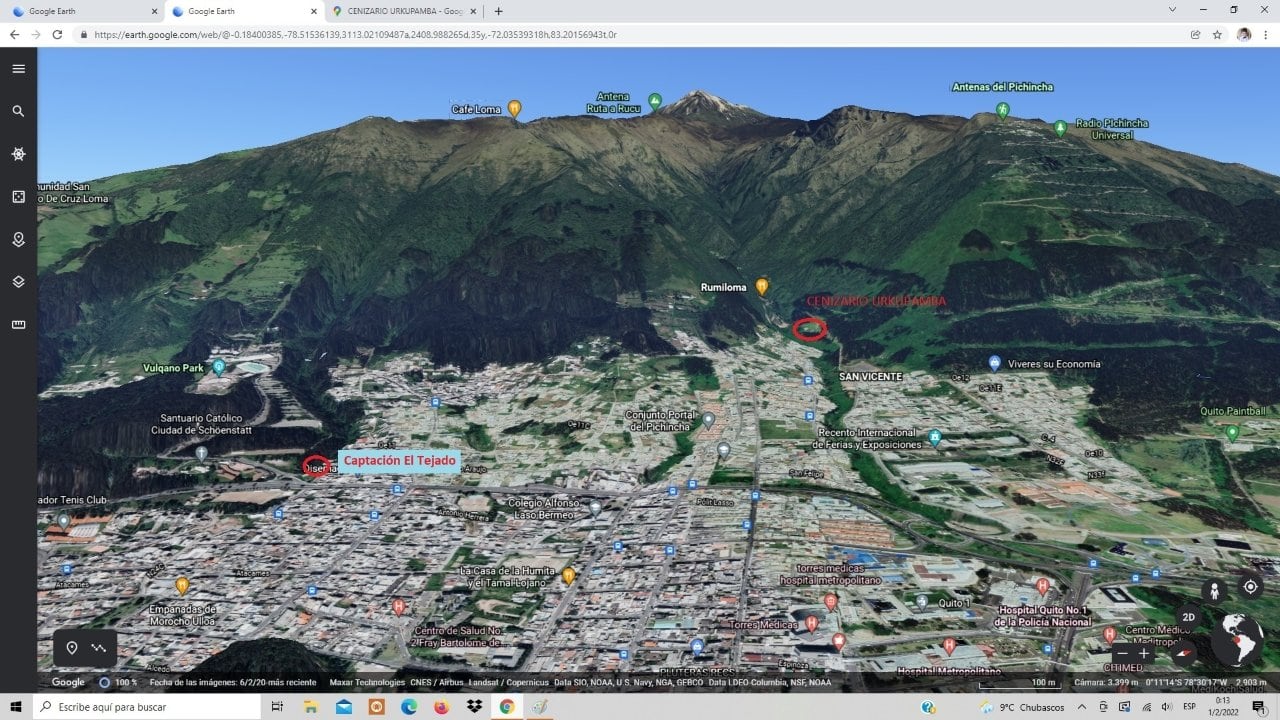
Task: Select the Measure ruler tool
Action: coord(18,324)
